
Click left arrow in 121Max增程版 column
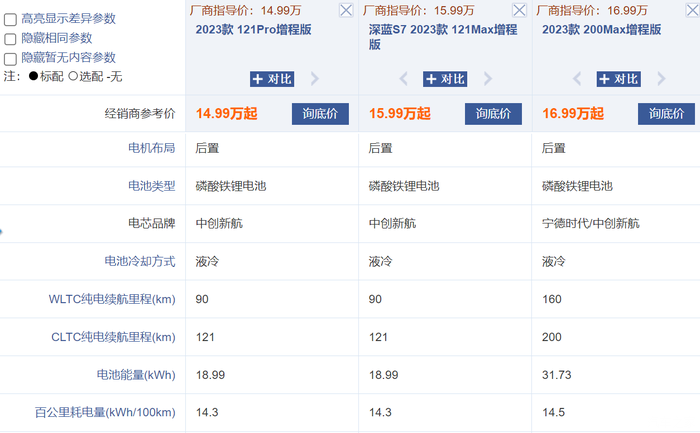pyautogui.click(x=404, y=79)
